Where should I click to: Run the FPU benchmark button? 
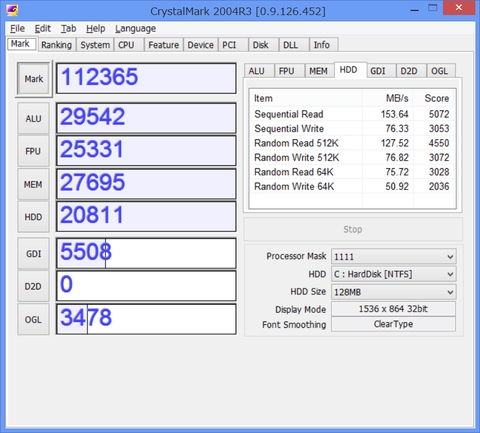pyautogui.click(x=33, y=151)
